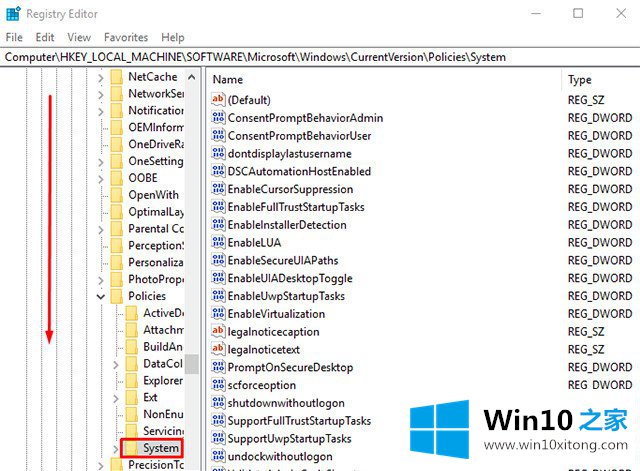Click the tree scrollbar up arrow

click(x=191, y=77)
